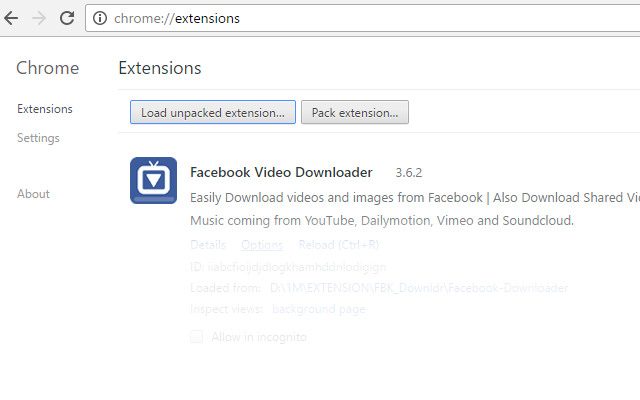Click the 'Inspect views:' label
The width and height of the screenshot is (640, 400).
click(227, 309)
